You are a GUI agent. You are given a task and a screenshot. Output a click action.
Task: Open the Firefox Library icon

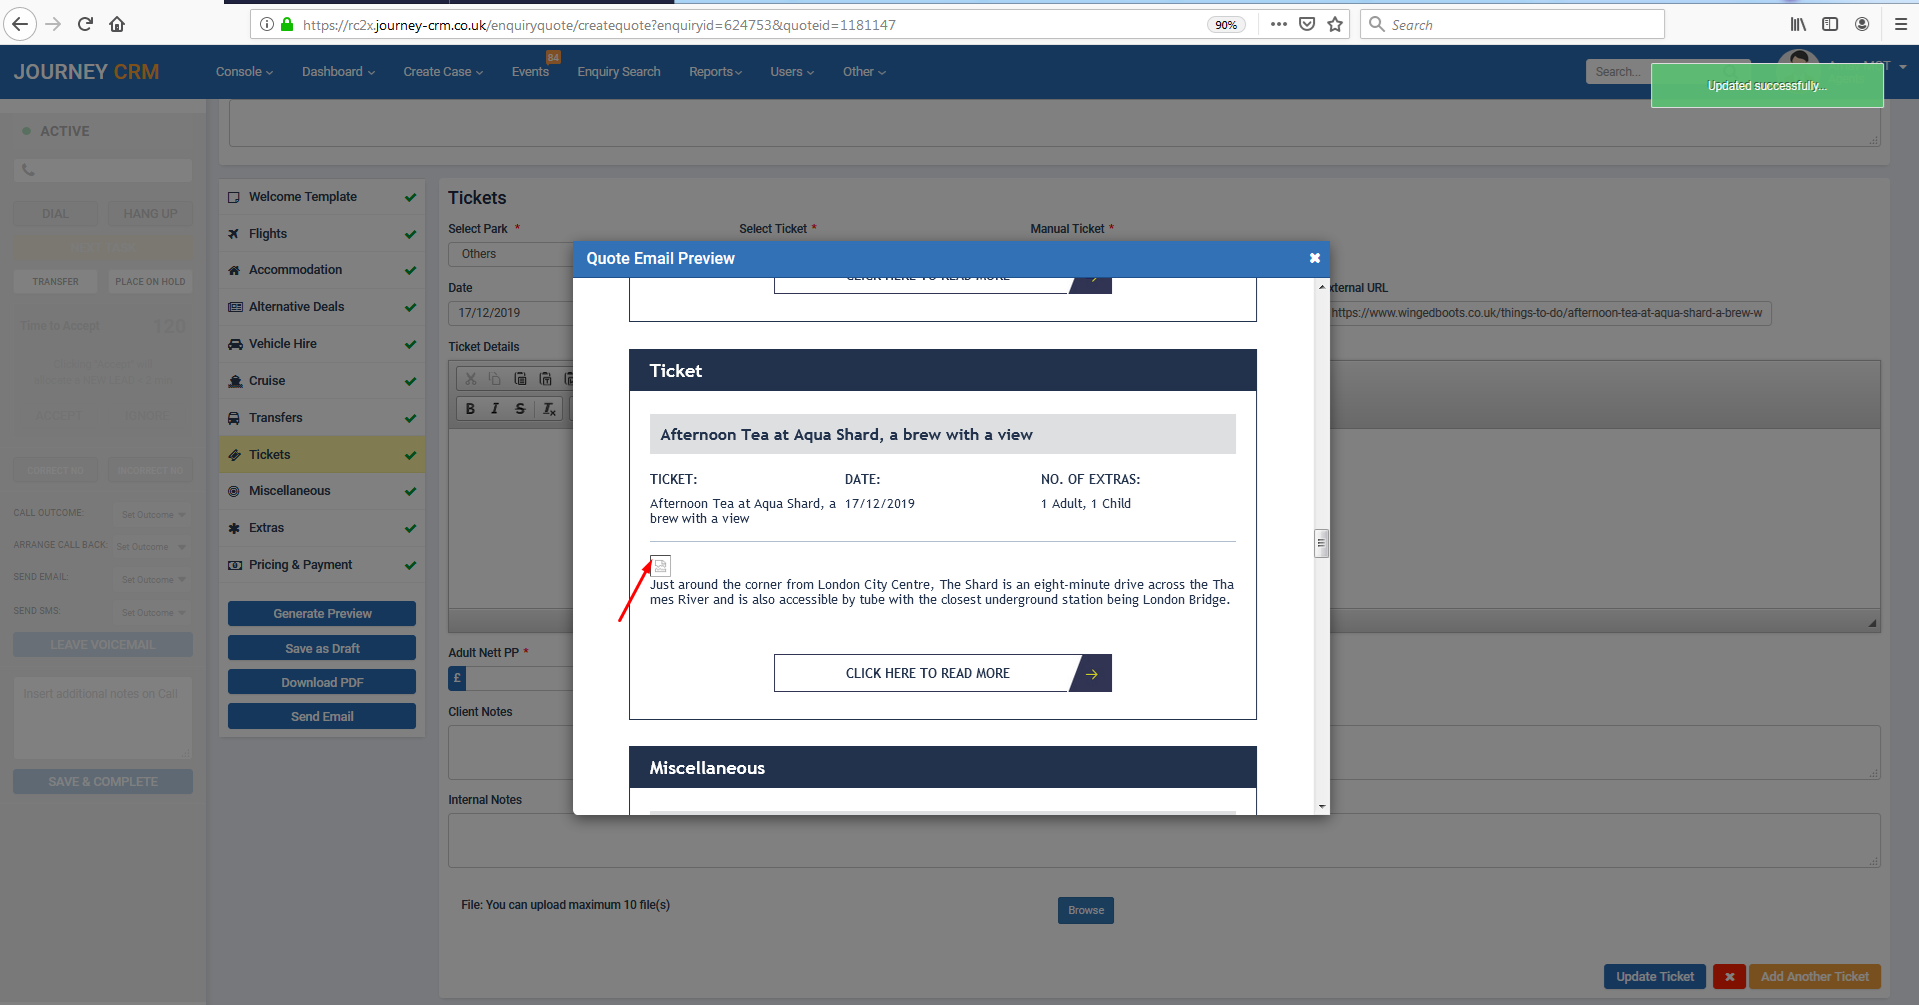pos(1798,24)
